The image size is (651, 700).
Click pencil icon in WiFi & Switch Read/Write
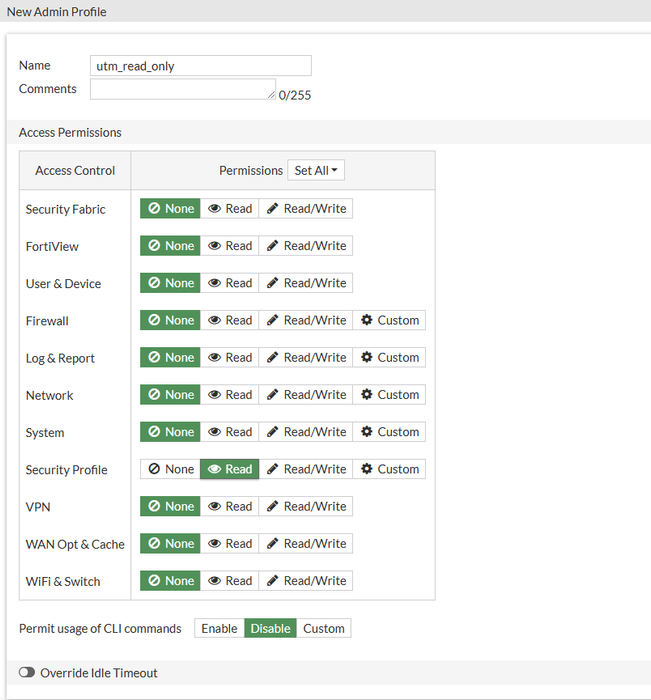point(273,581)
